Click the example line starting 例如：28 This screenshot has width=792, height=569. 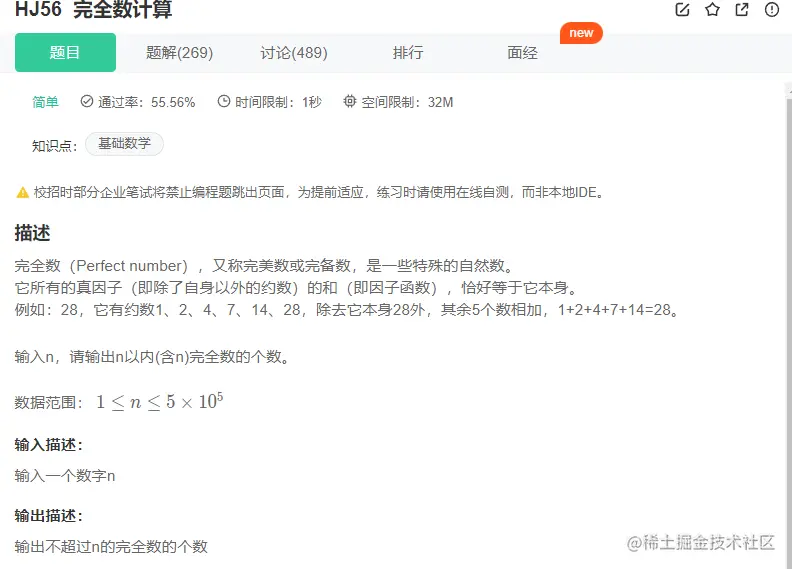346,309
